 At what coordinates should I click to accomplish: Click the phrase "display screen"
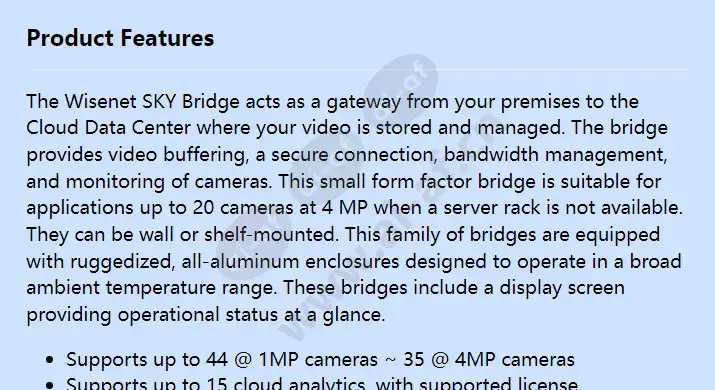tap(562, 288)
